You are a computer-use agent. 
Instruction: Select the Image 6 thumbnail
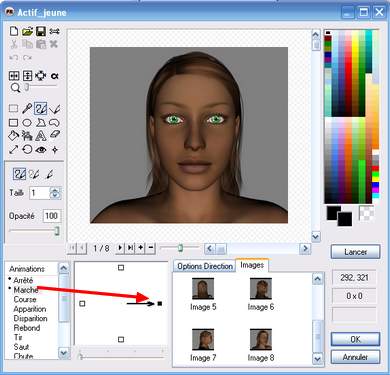(x=261, y=289)
